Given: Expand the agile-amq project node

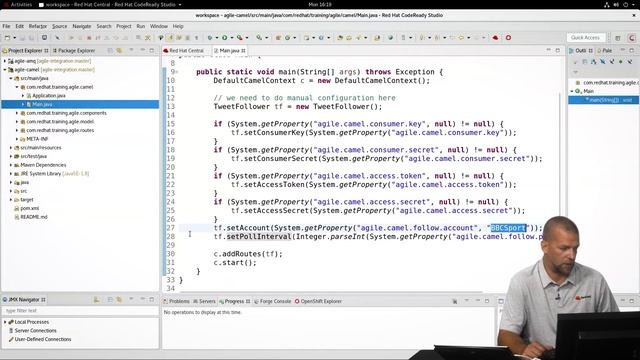Looking at the screenshot, I should point(5,61).
